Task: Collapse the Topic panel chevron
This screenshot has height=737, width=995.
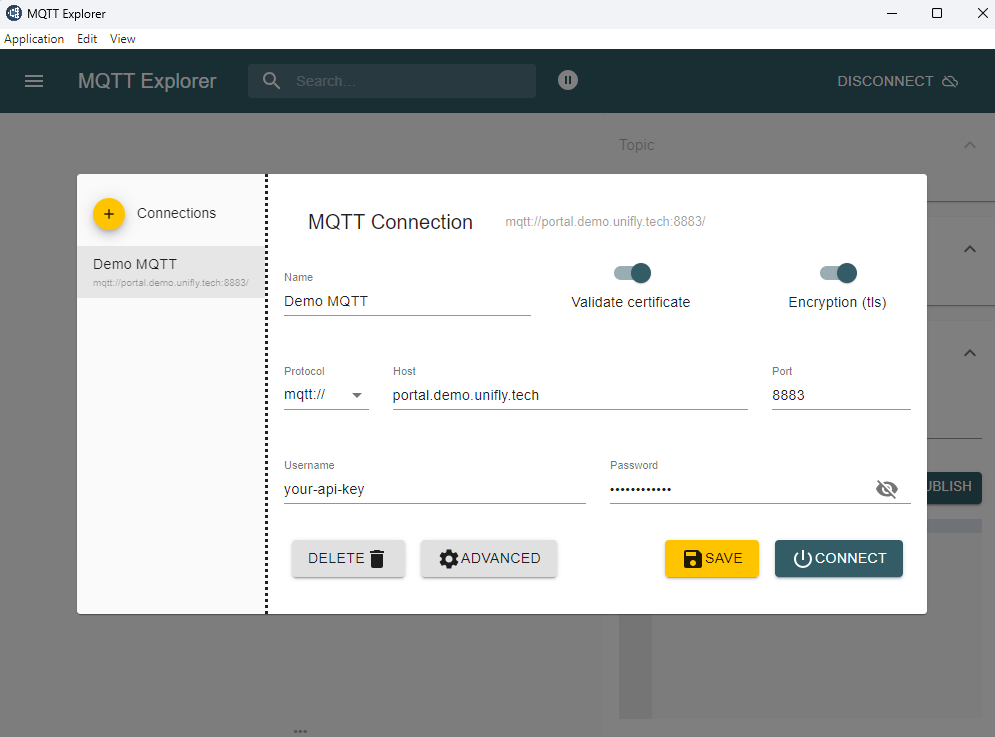Action: pos(969,145)
